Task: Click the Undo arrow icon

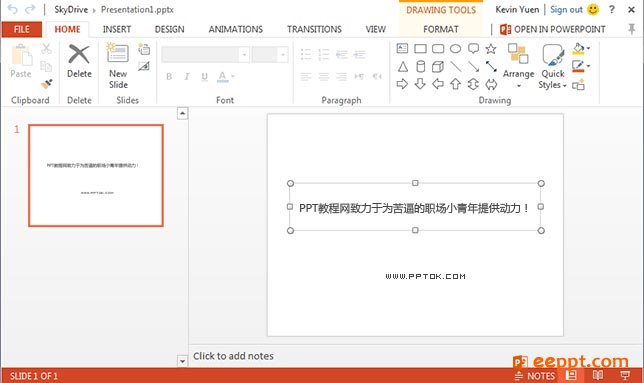Action: [13, 9]
